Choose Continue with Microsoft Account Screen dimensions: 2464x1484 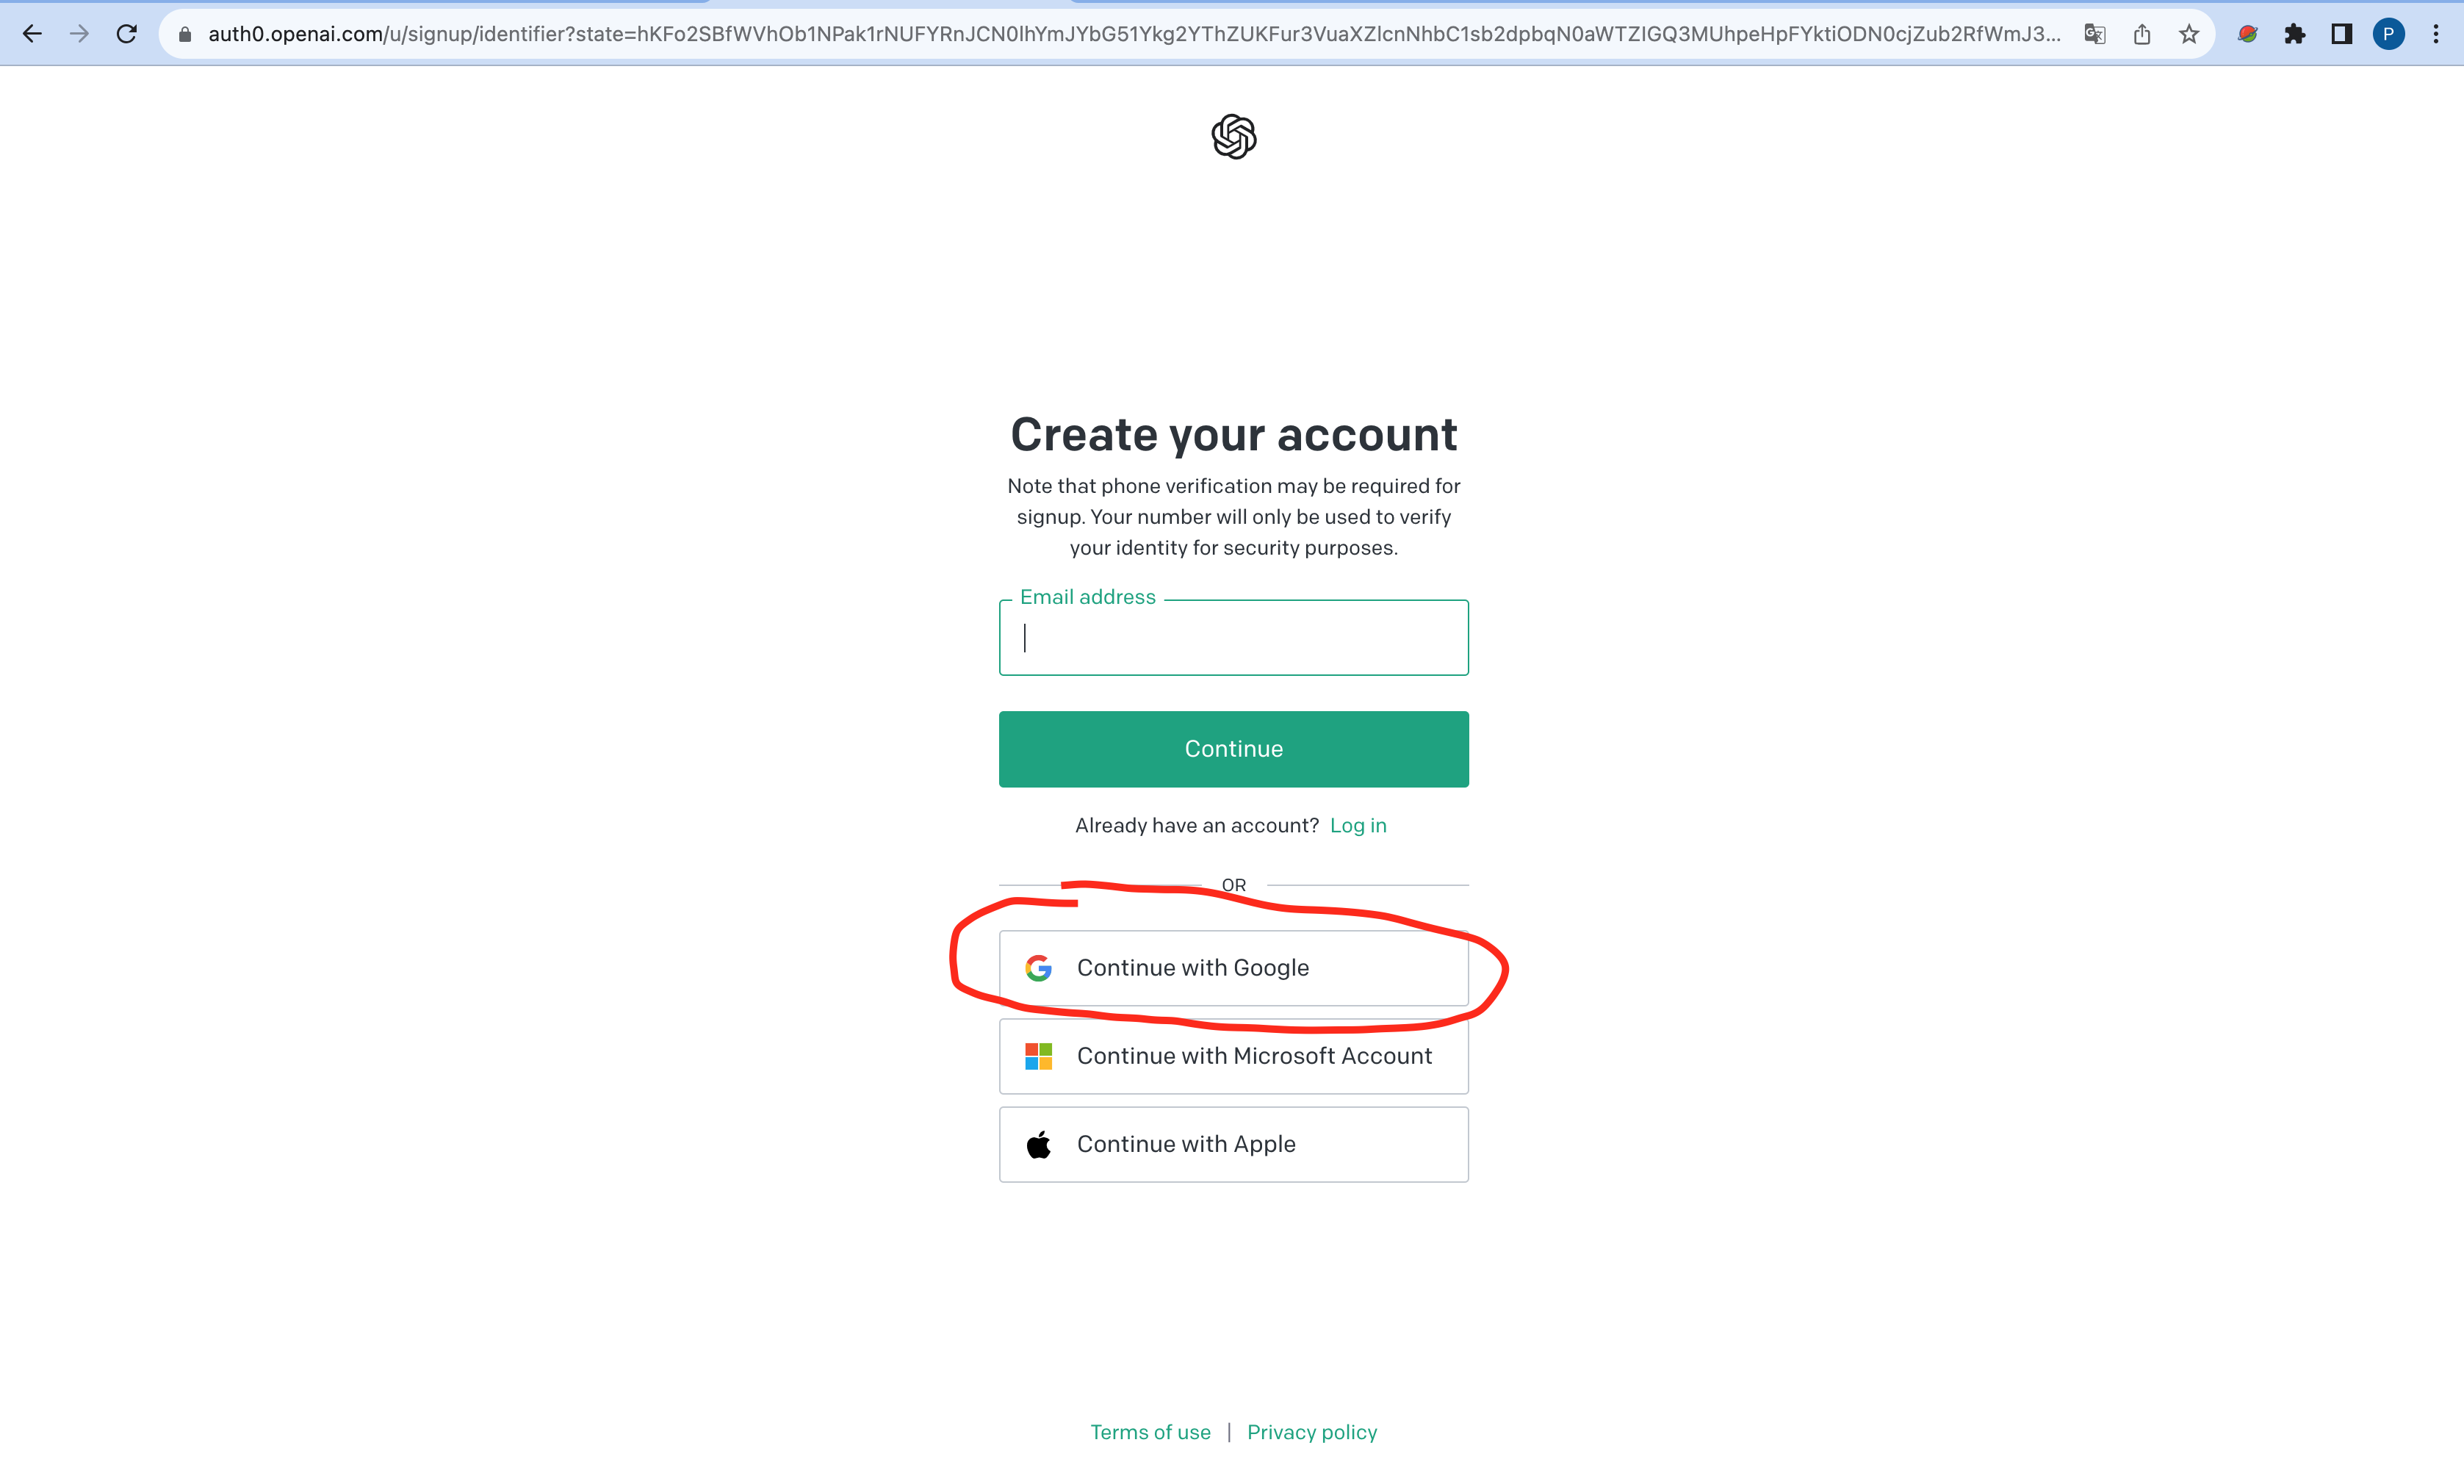(1233, 1056)
